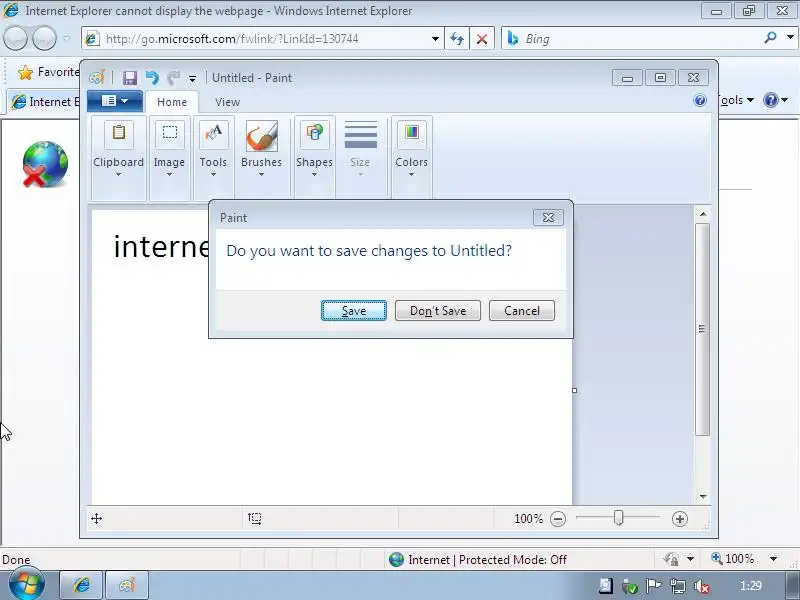
Task: Undo with the blue arrow icon
Action: click(x=152, y=78)
